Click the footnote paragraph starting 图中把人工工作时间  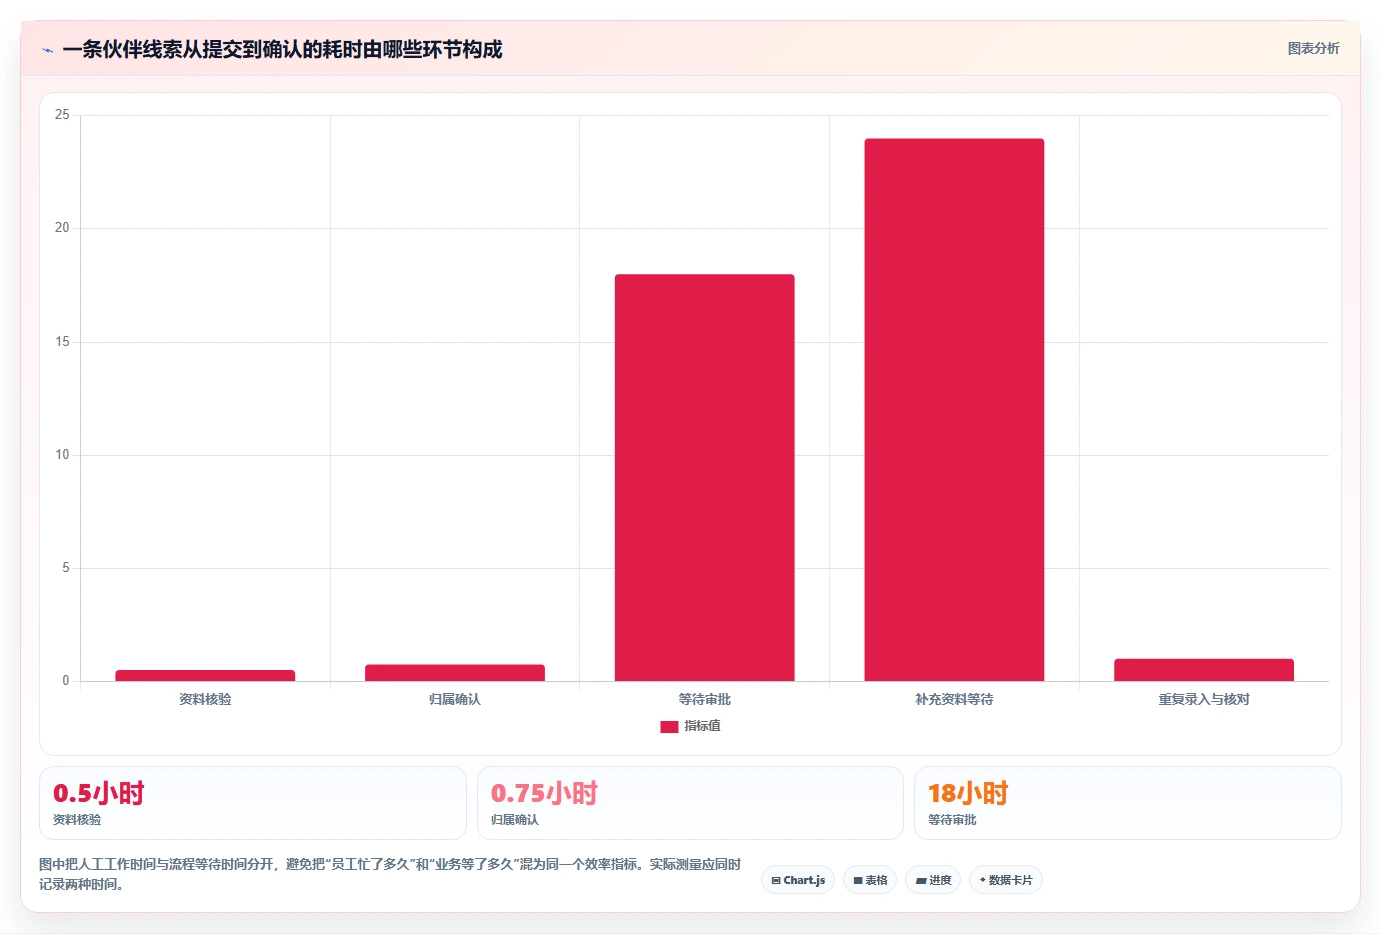point(390,874)
